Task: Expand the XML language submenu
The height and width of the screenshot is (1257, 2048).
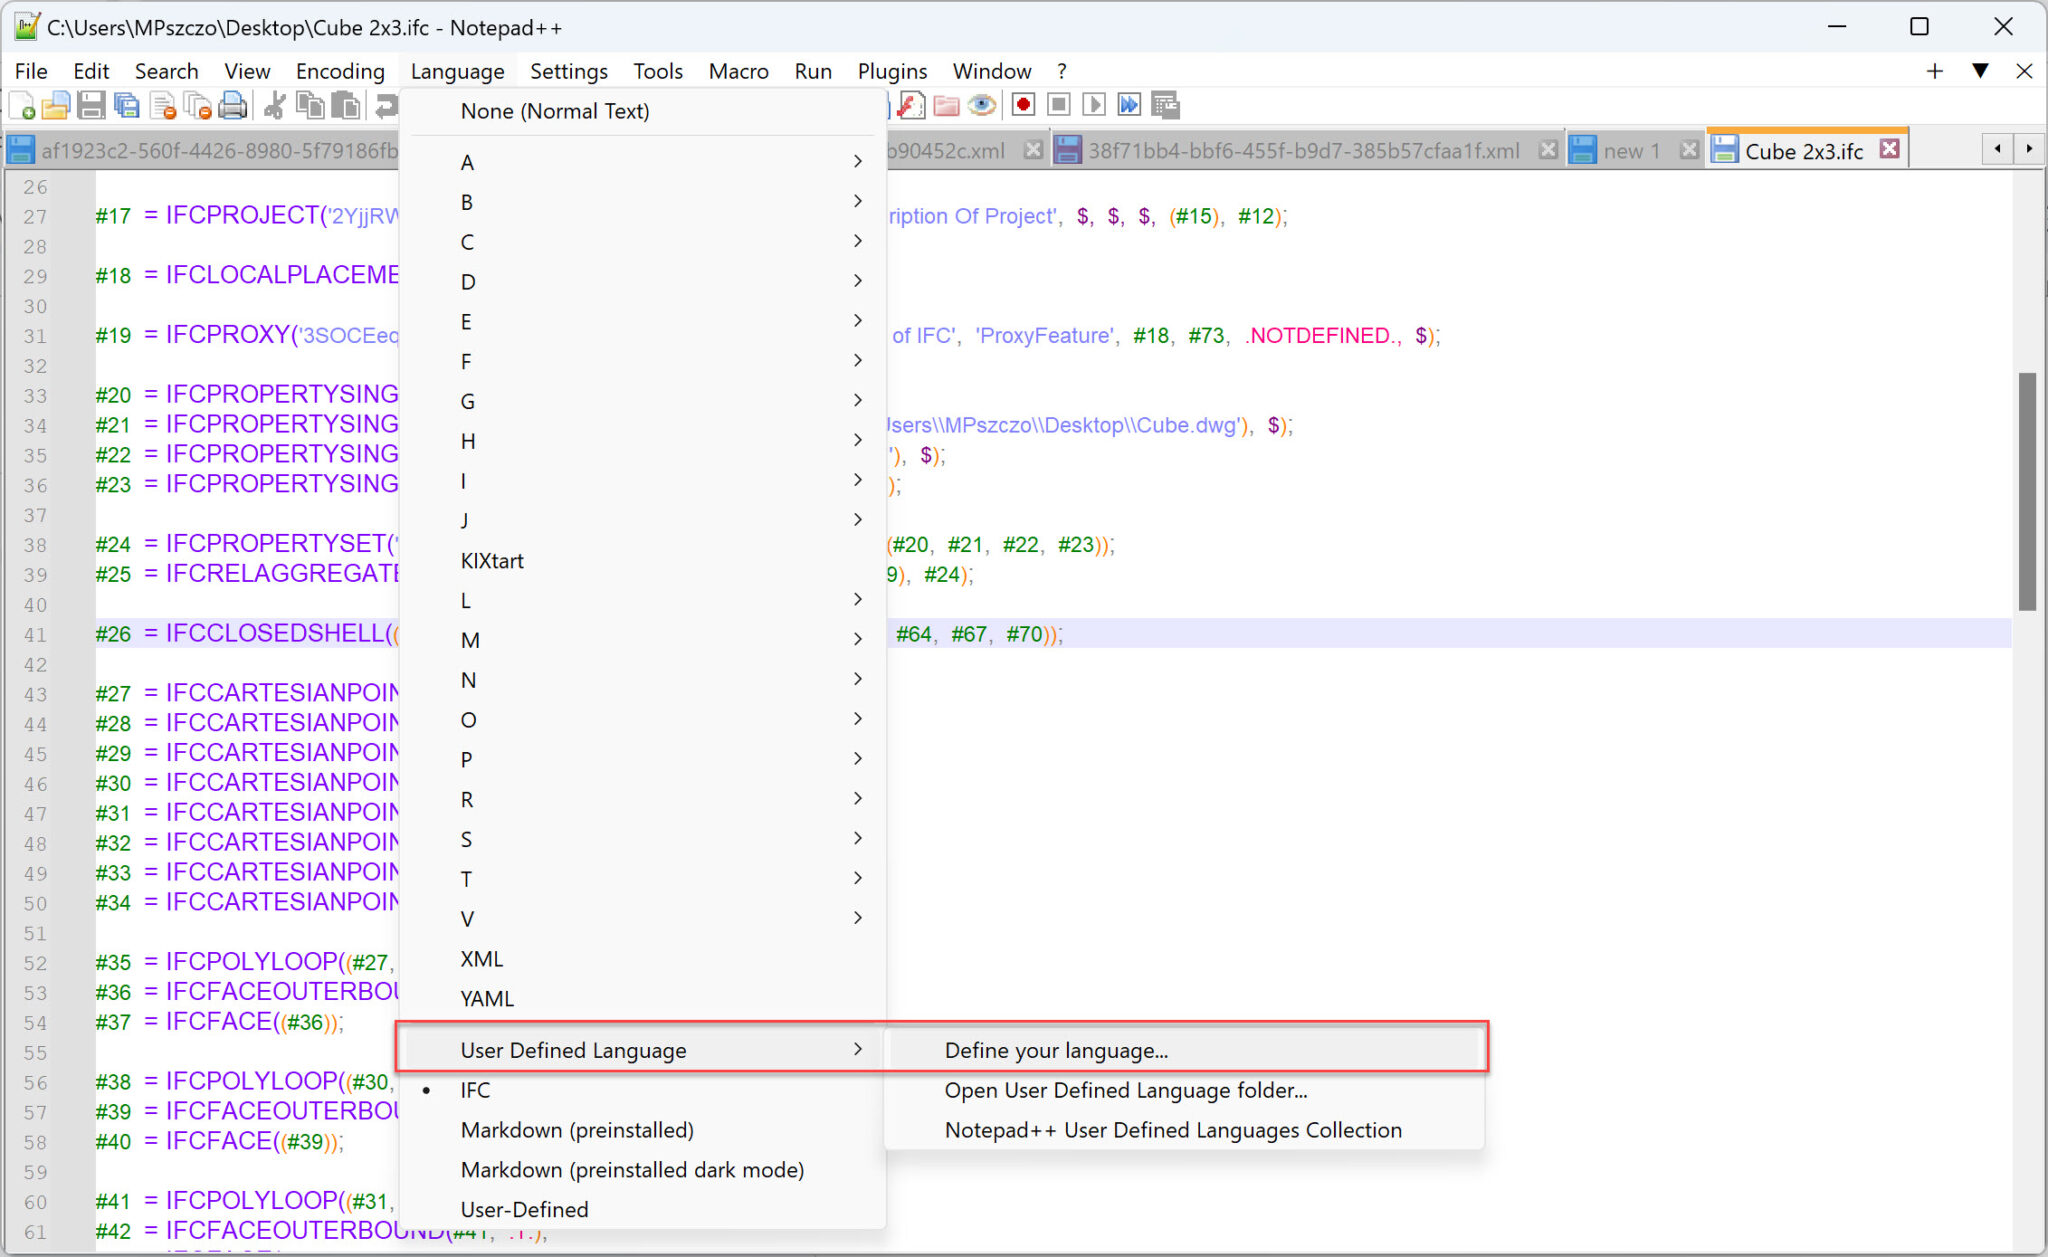Action: pyautogui.click(x=481, y=958)
